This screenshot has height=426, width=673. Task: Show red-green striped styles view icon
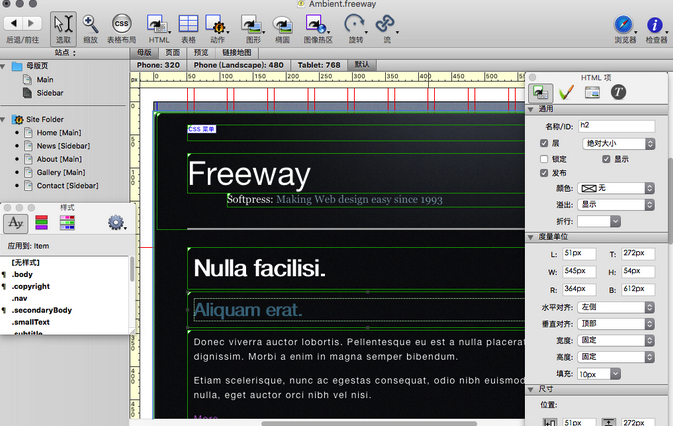coord(42,223)
